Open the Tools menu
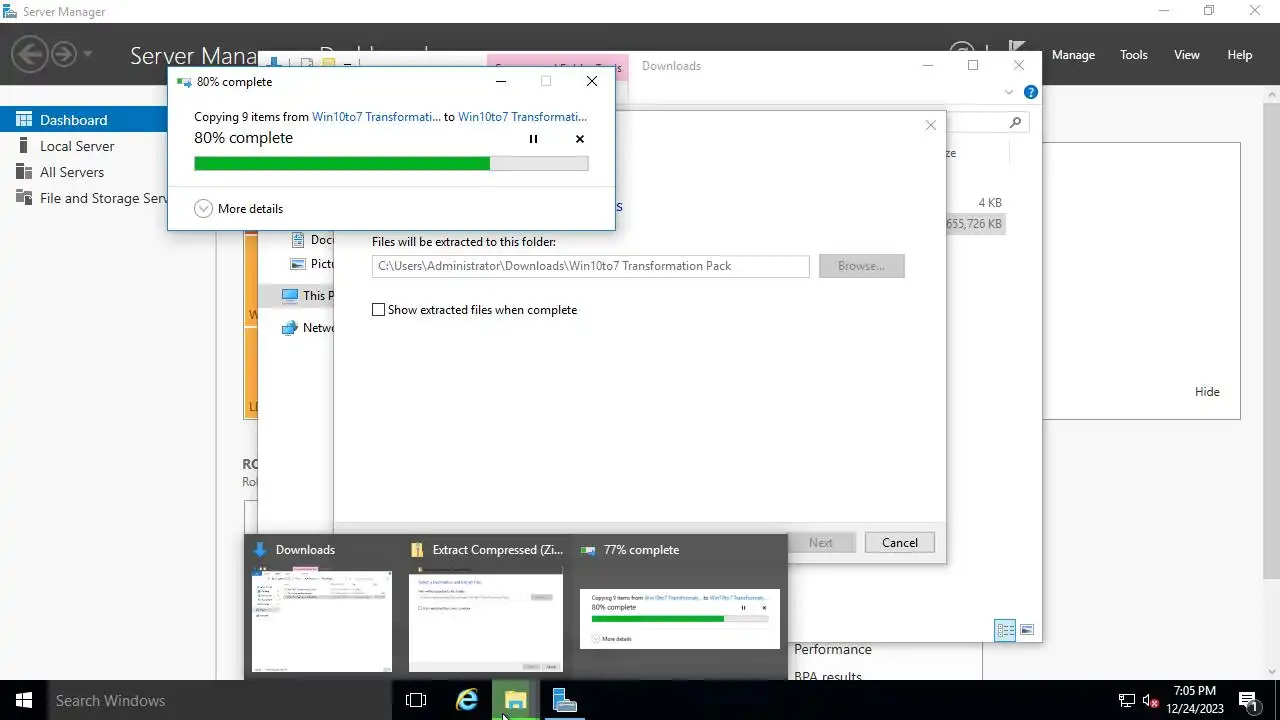The image size is (1280, 720). (x=1133, y=55)
